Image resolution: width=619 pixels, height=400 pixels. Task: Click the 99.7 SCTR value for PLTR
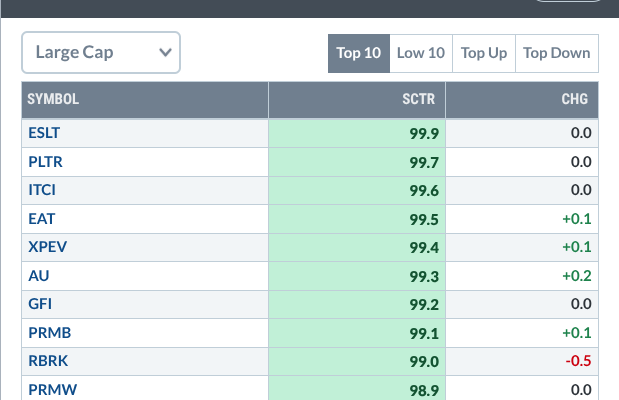click(x=424, y=163)
